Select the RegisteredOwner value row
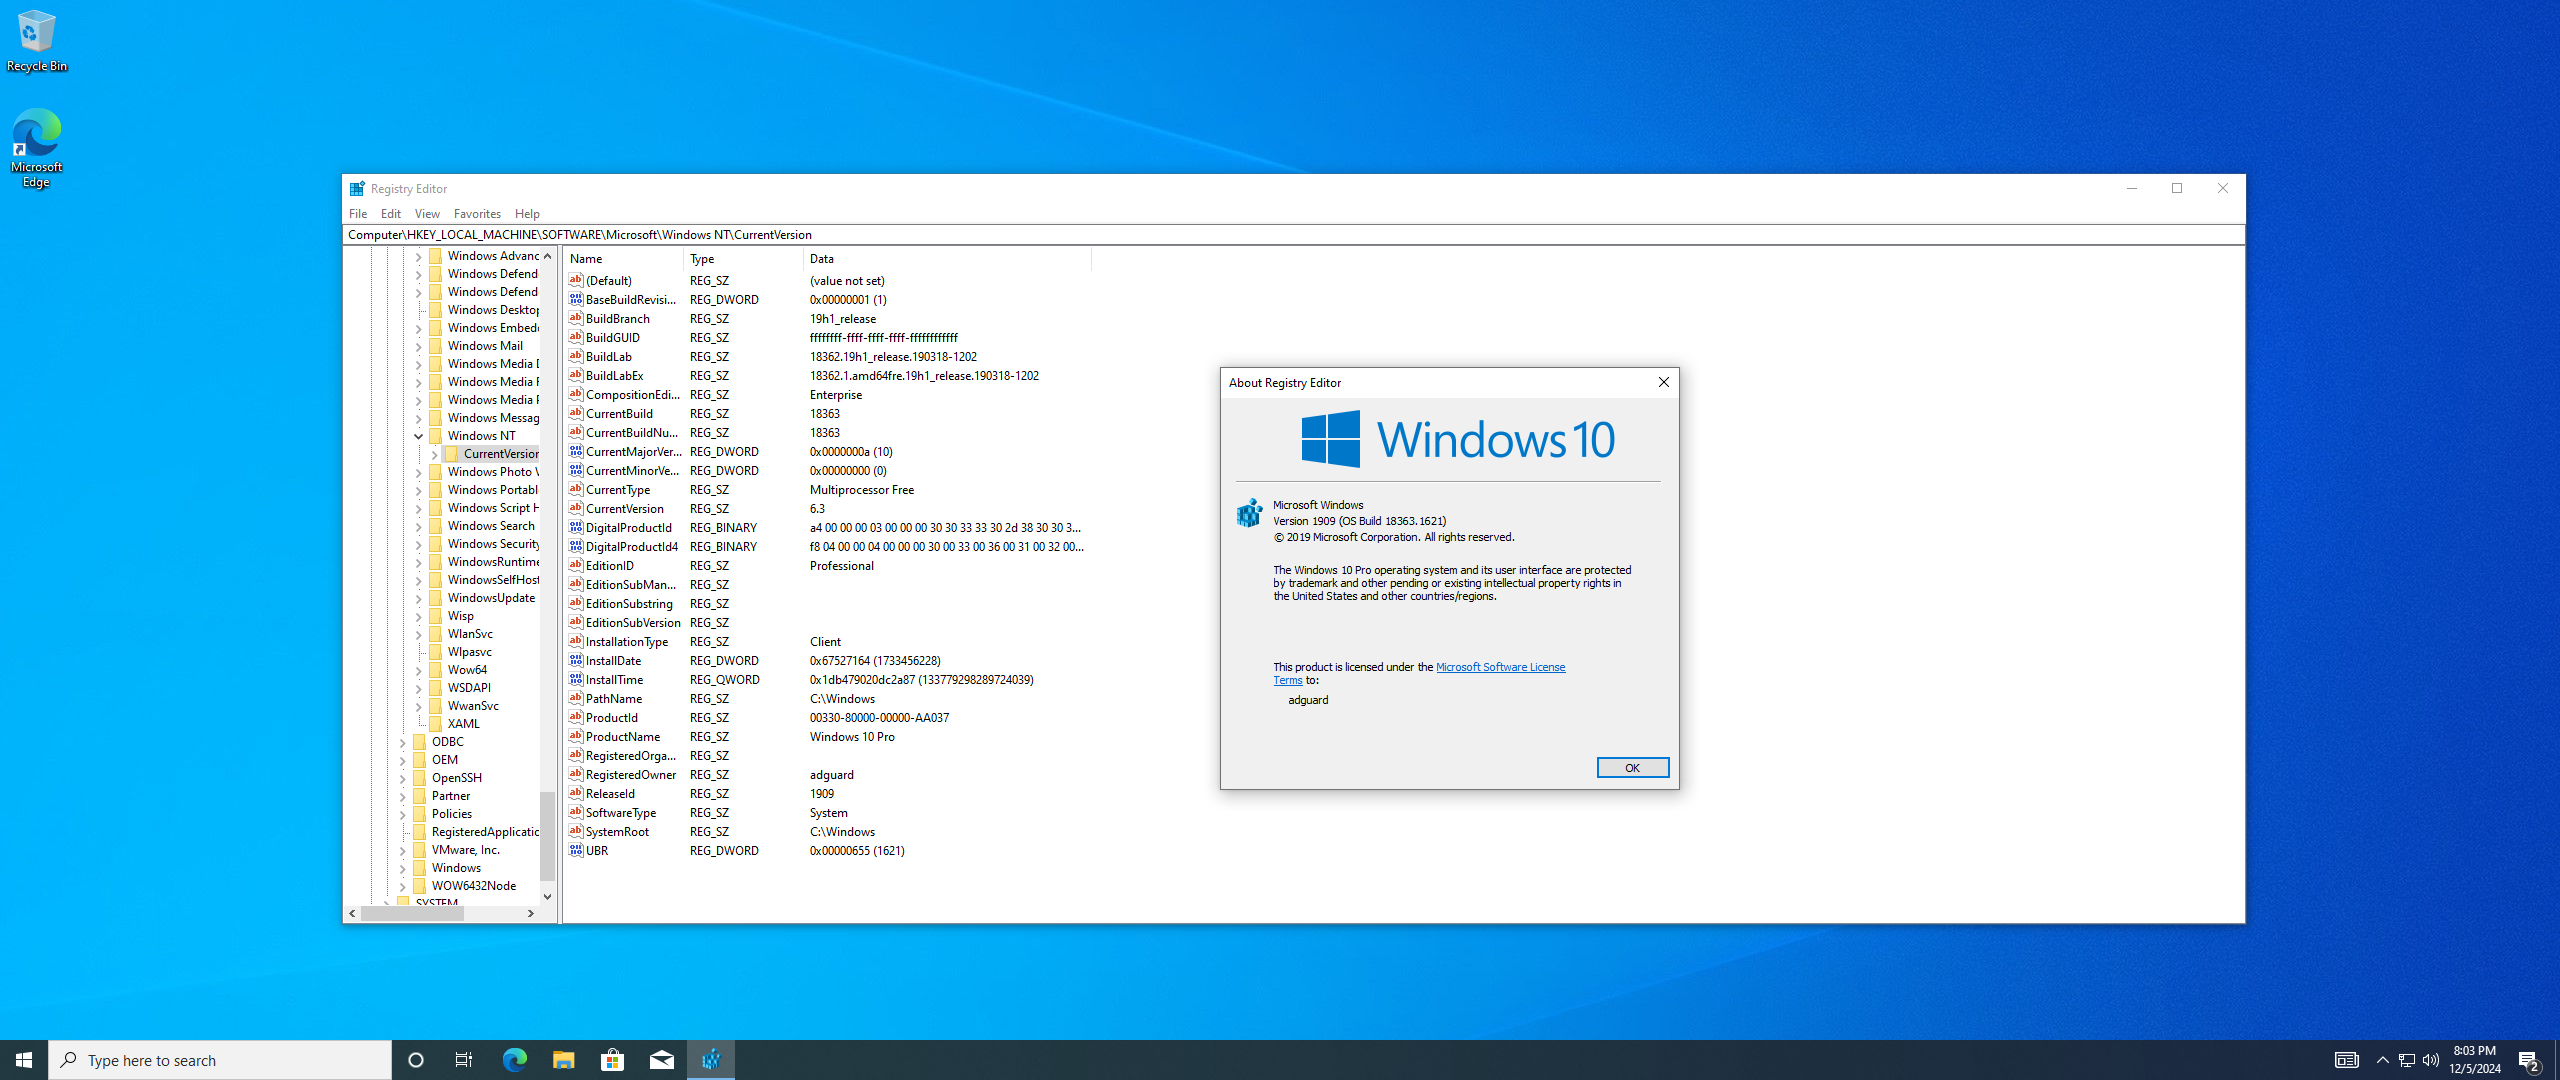 (x=827, y=775)
